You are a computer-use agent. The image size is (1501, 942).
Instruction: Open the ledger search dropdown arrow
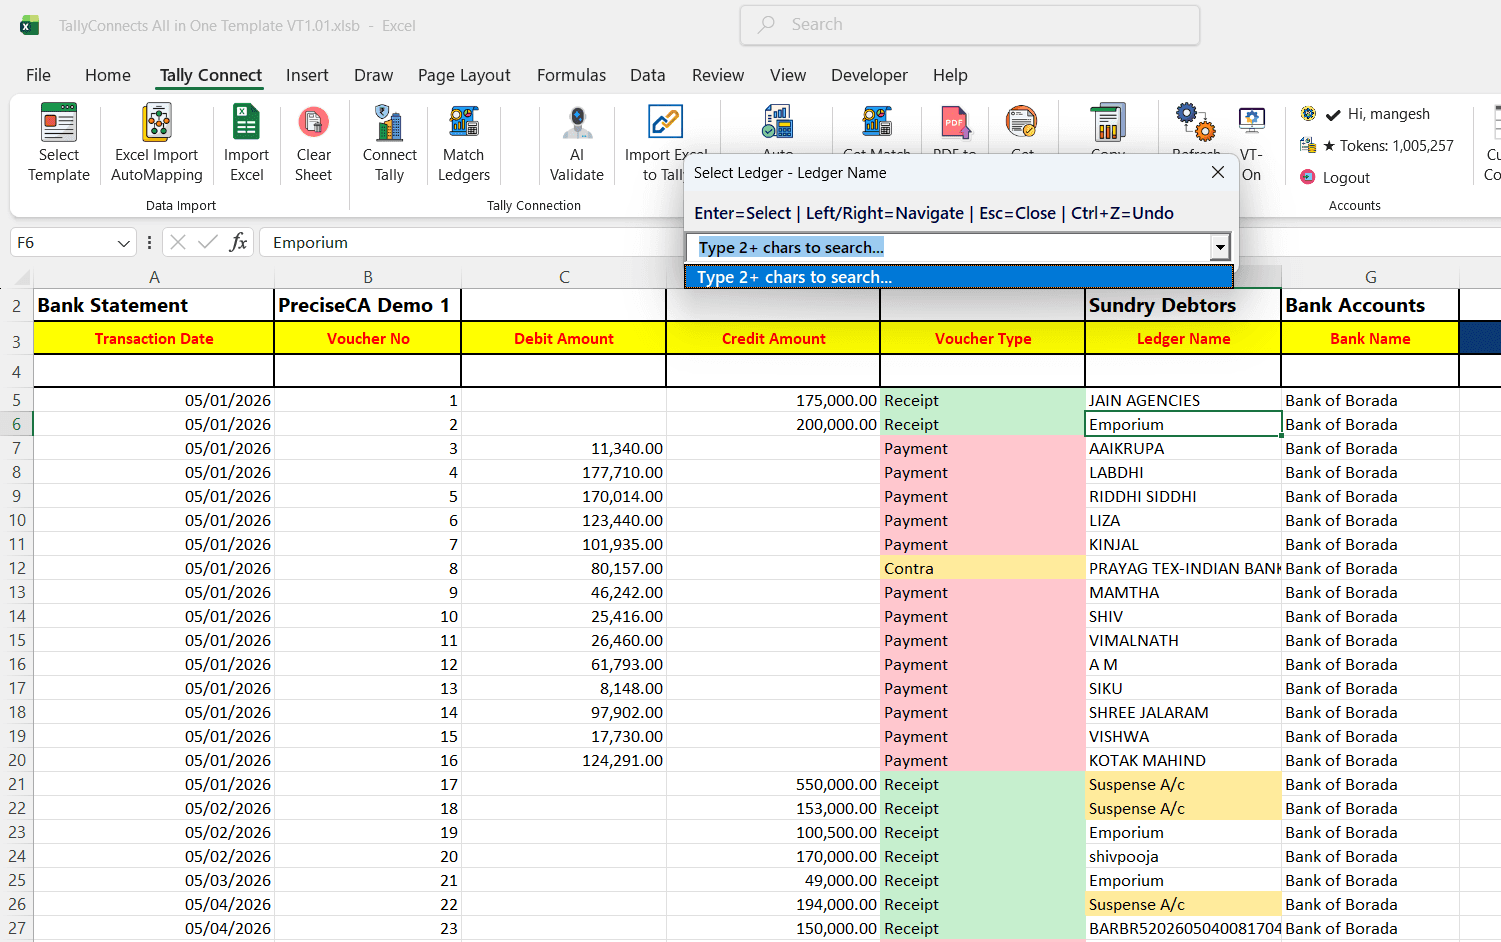[1220, 247]
